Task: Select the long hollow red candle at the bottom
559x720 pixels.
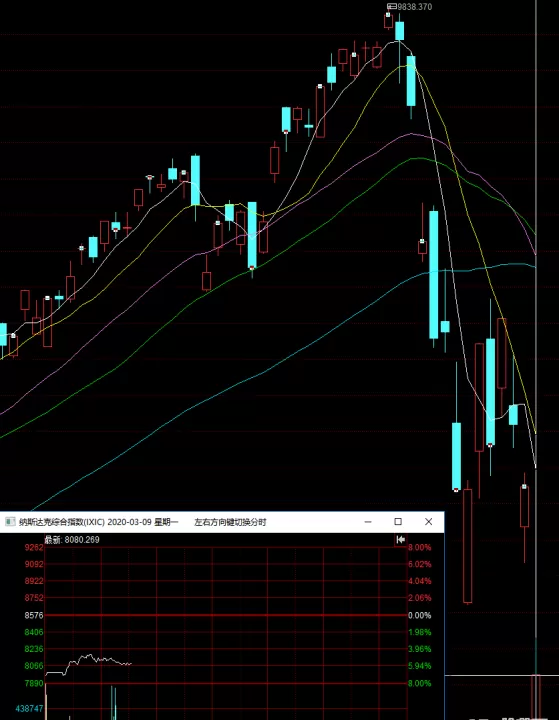Action: [468, 546]
